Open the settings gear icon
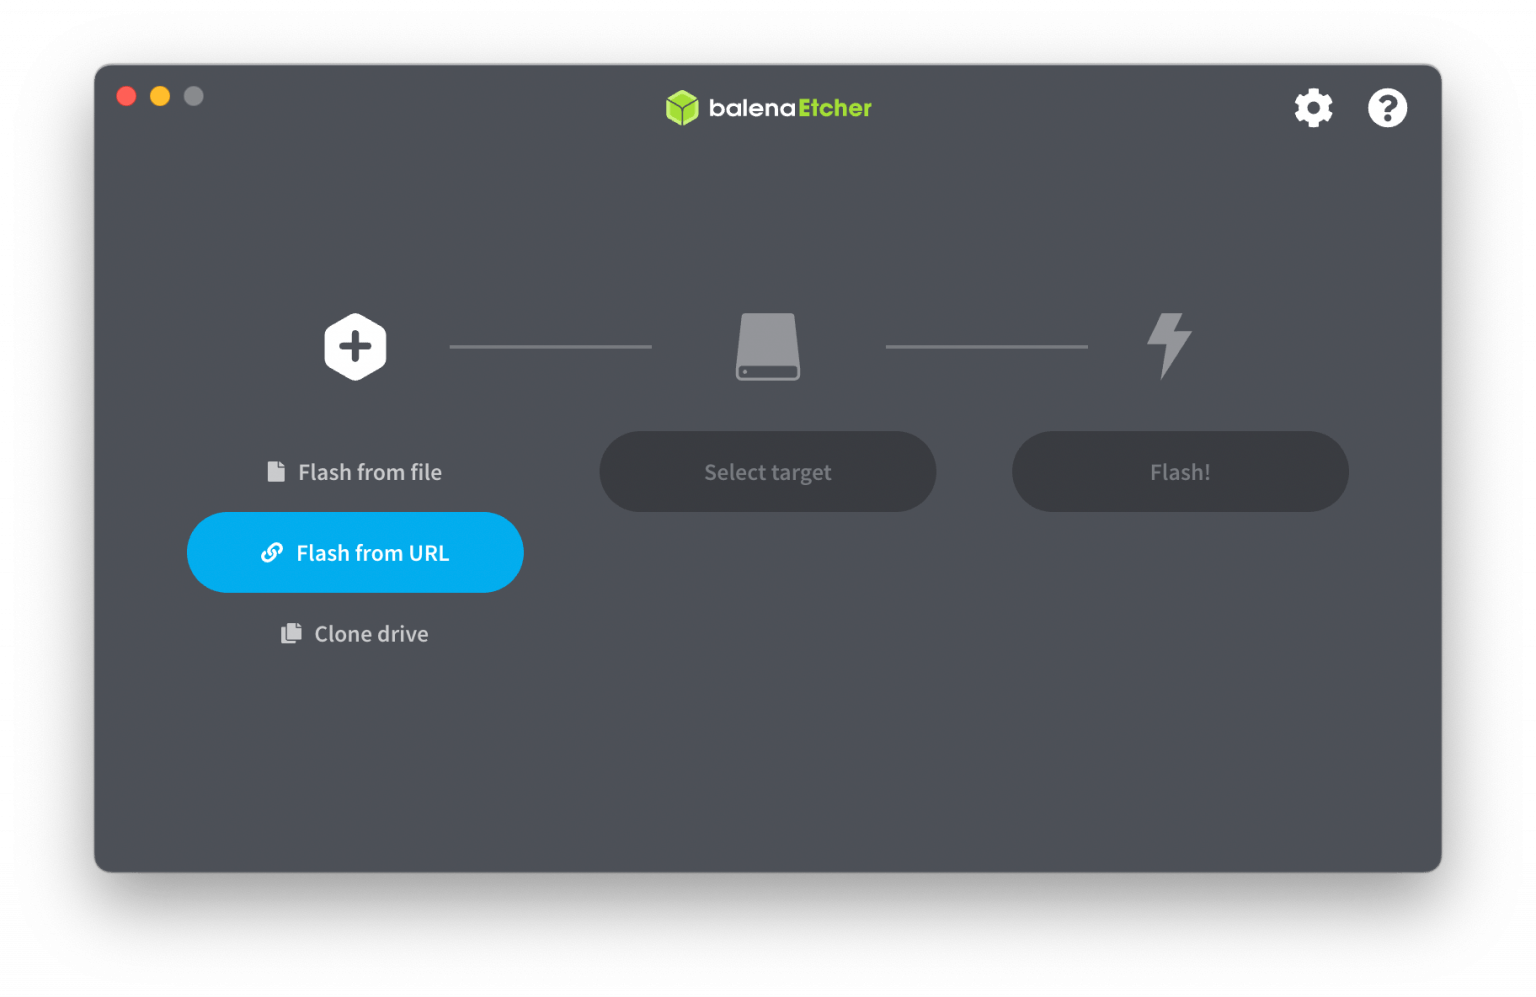Screen dimensions: 1536x997 tap(1313, 107)
